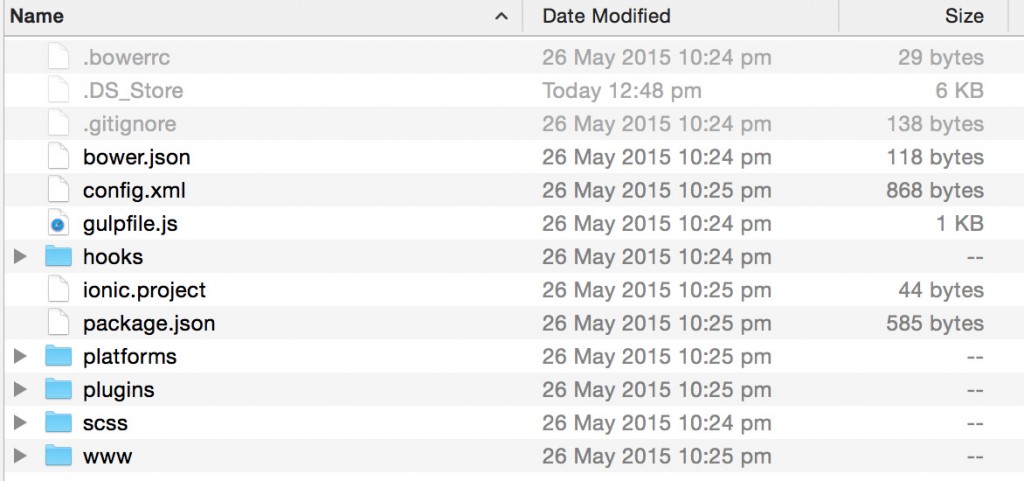Expand the platforms folder disclosure triangle
1024x481 pixels.
(x=19, y=356)
